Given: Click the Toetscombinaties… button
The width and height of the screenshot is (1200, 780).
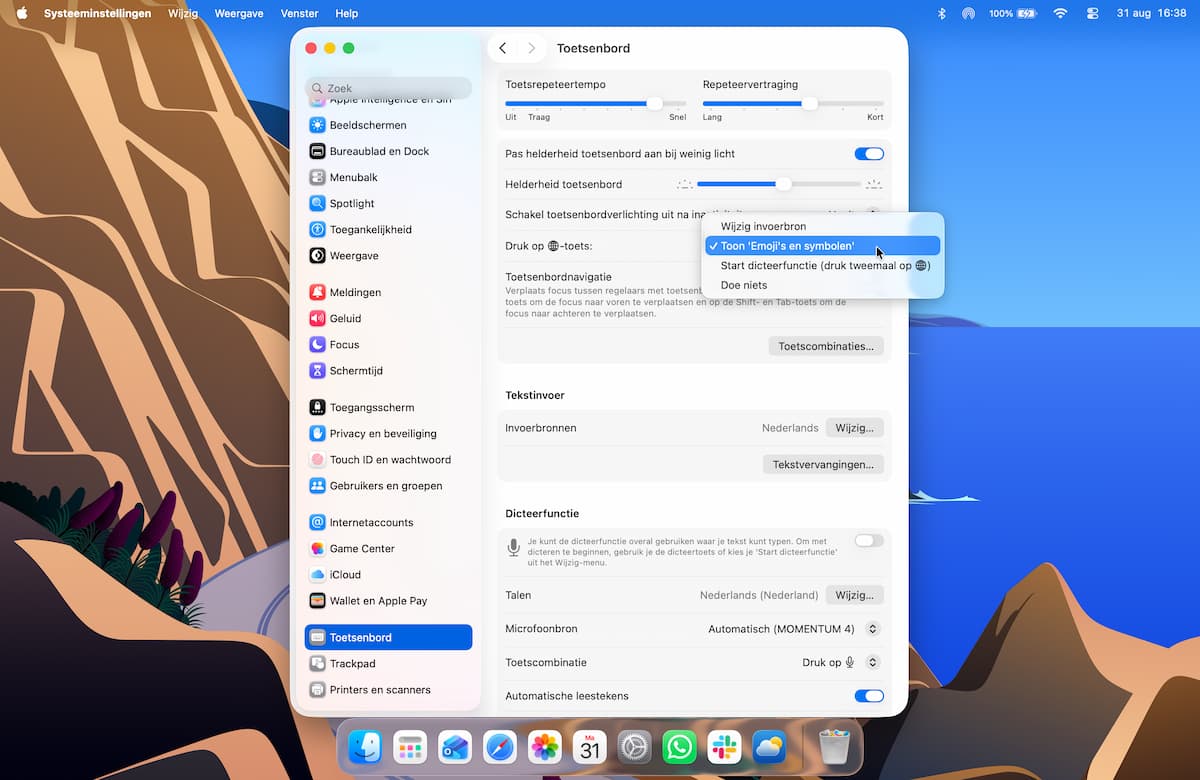Looking at the screenshot, I should (x=826, y=346).
